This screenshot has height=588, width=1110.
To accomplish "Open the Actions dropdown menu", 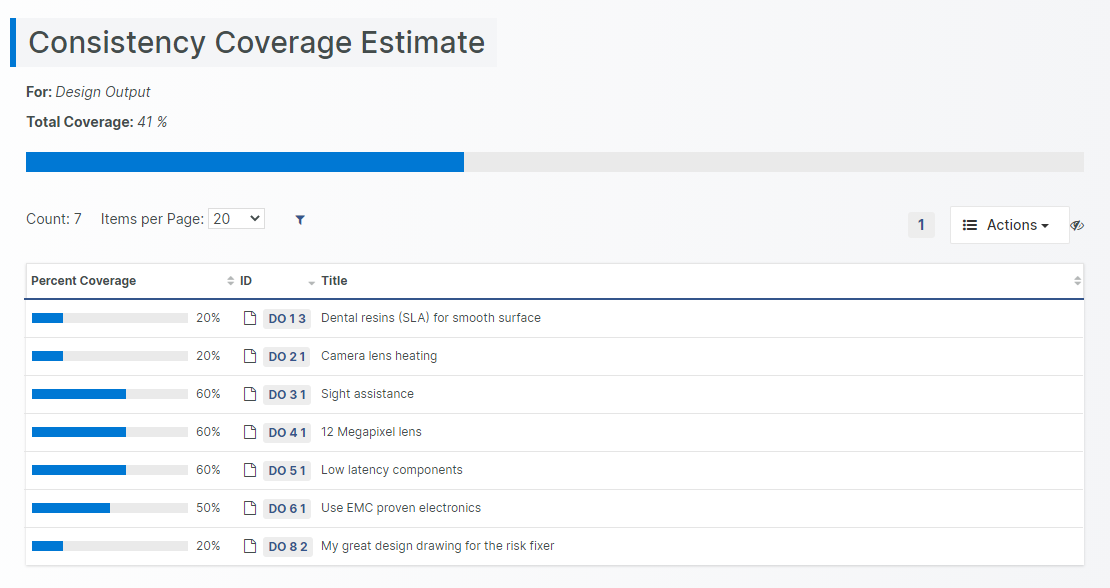I will pyautogui.click(x=1008, y=225).
